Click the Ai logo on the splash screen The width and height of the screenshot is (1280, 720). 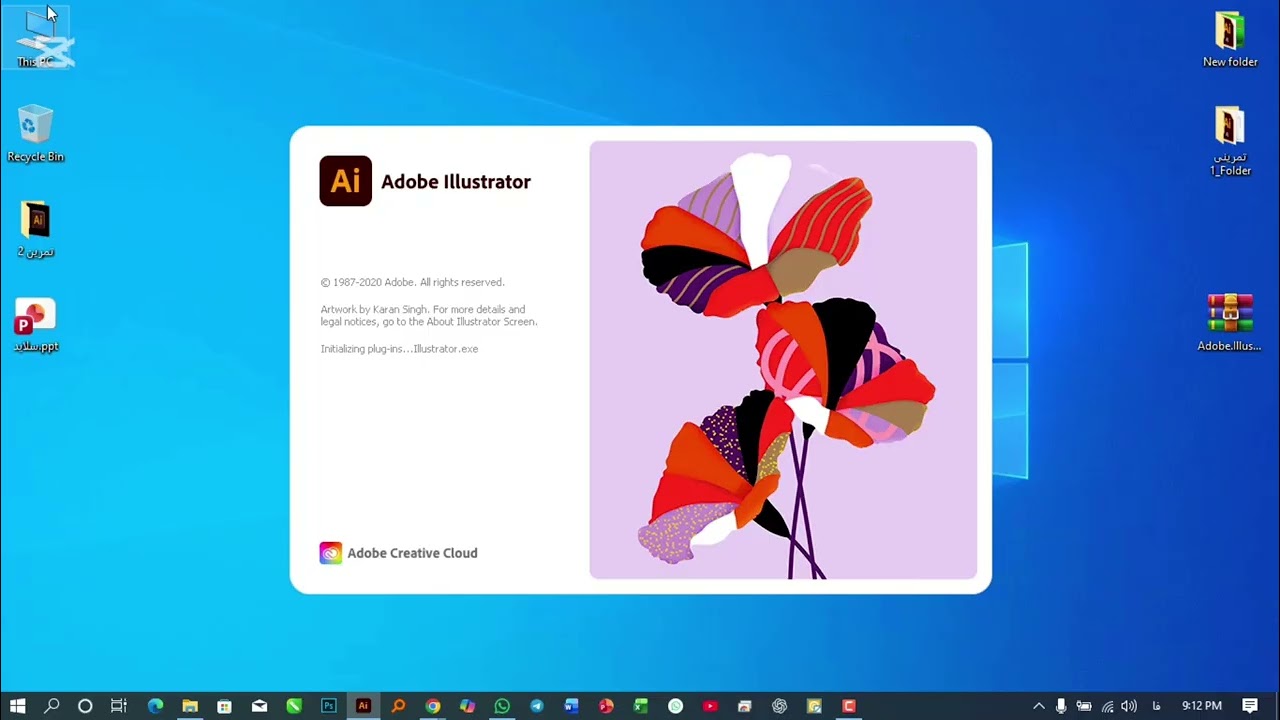click(345, 181)
